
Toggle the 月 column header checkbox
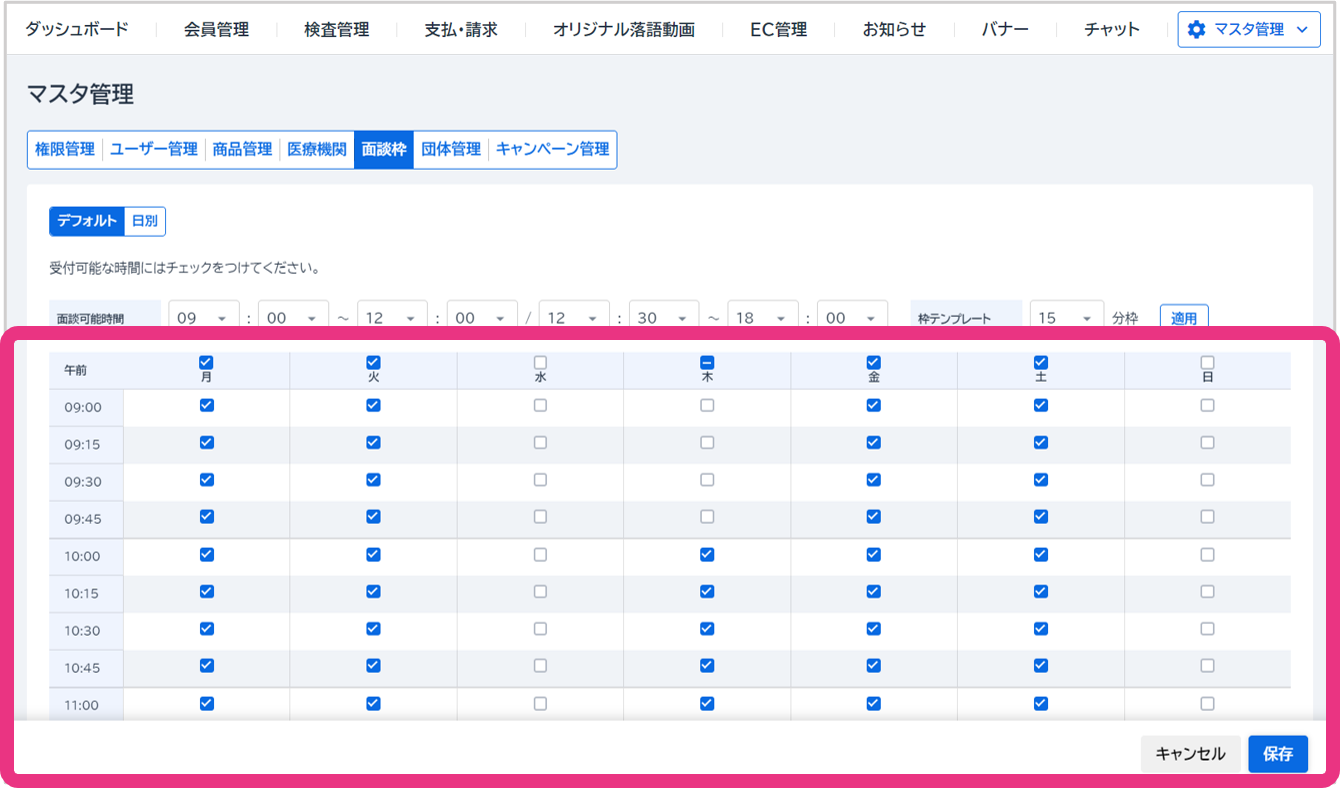[206, 362]
